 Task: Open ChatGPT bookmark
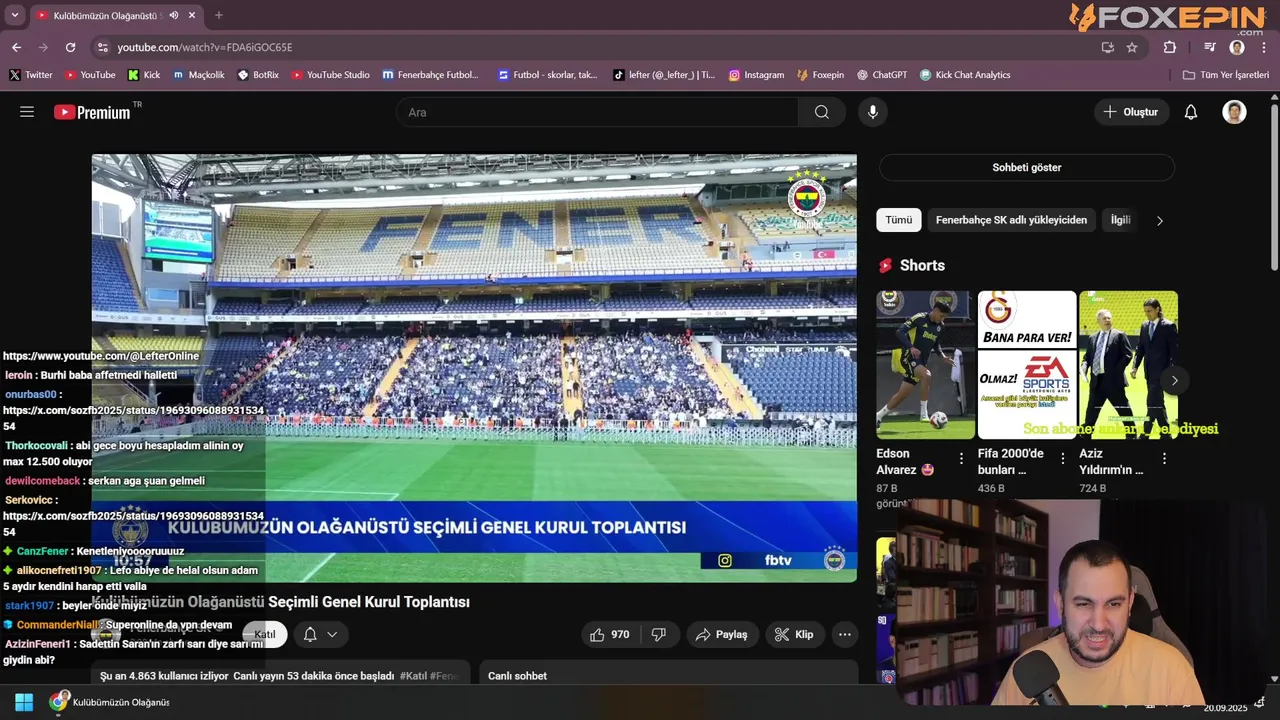881,75
